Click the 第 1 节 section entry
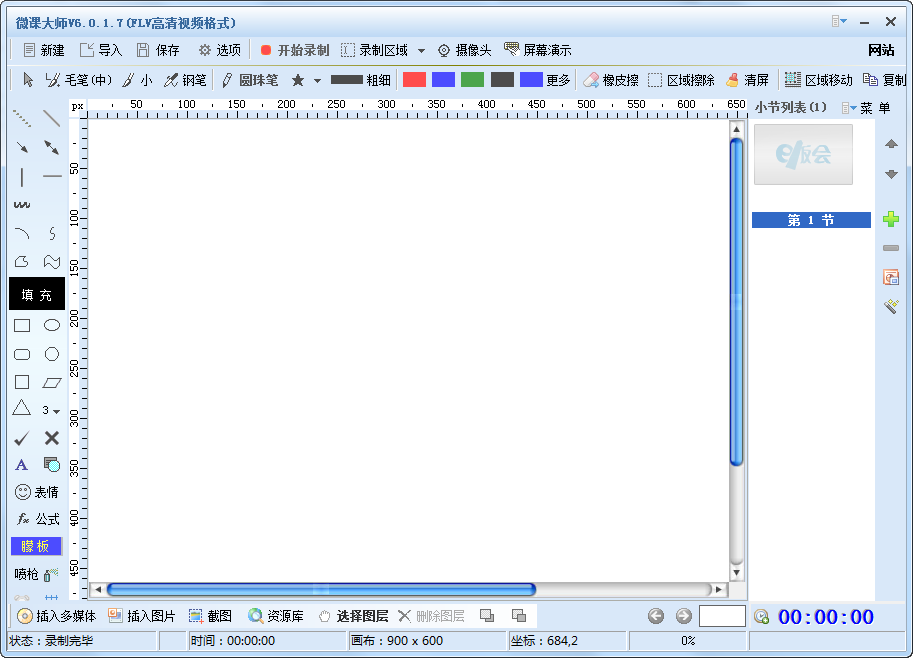 click(810, 220)
